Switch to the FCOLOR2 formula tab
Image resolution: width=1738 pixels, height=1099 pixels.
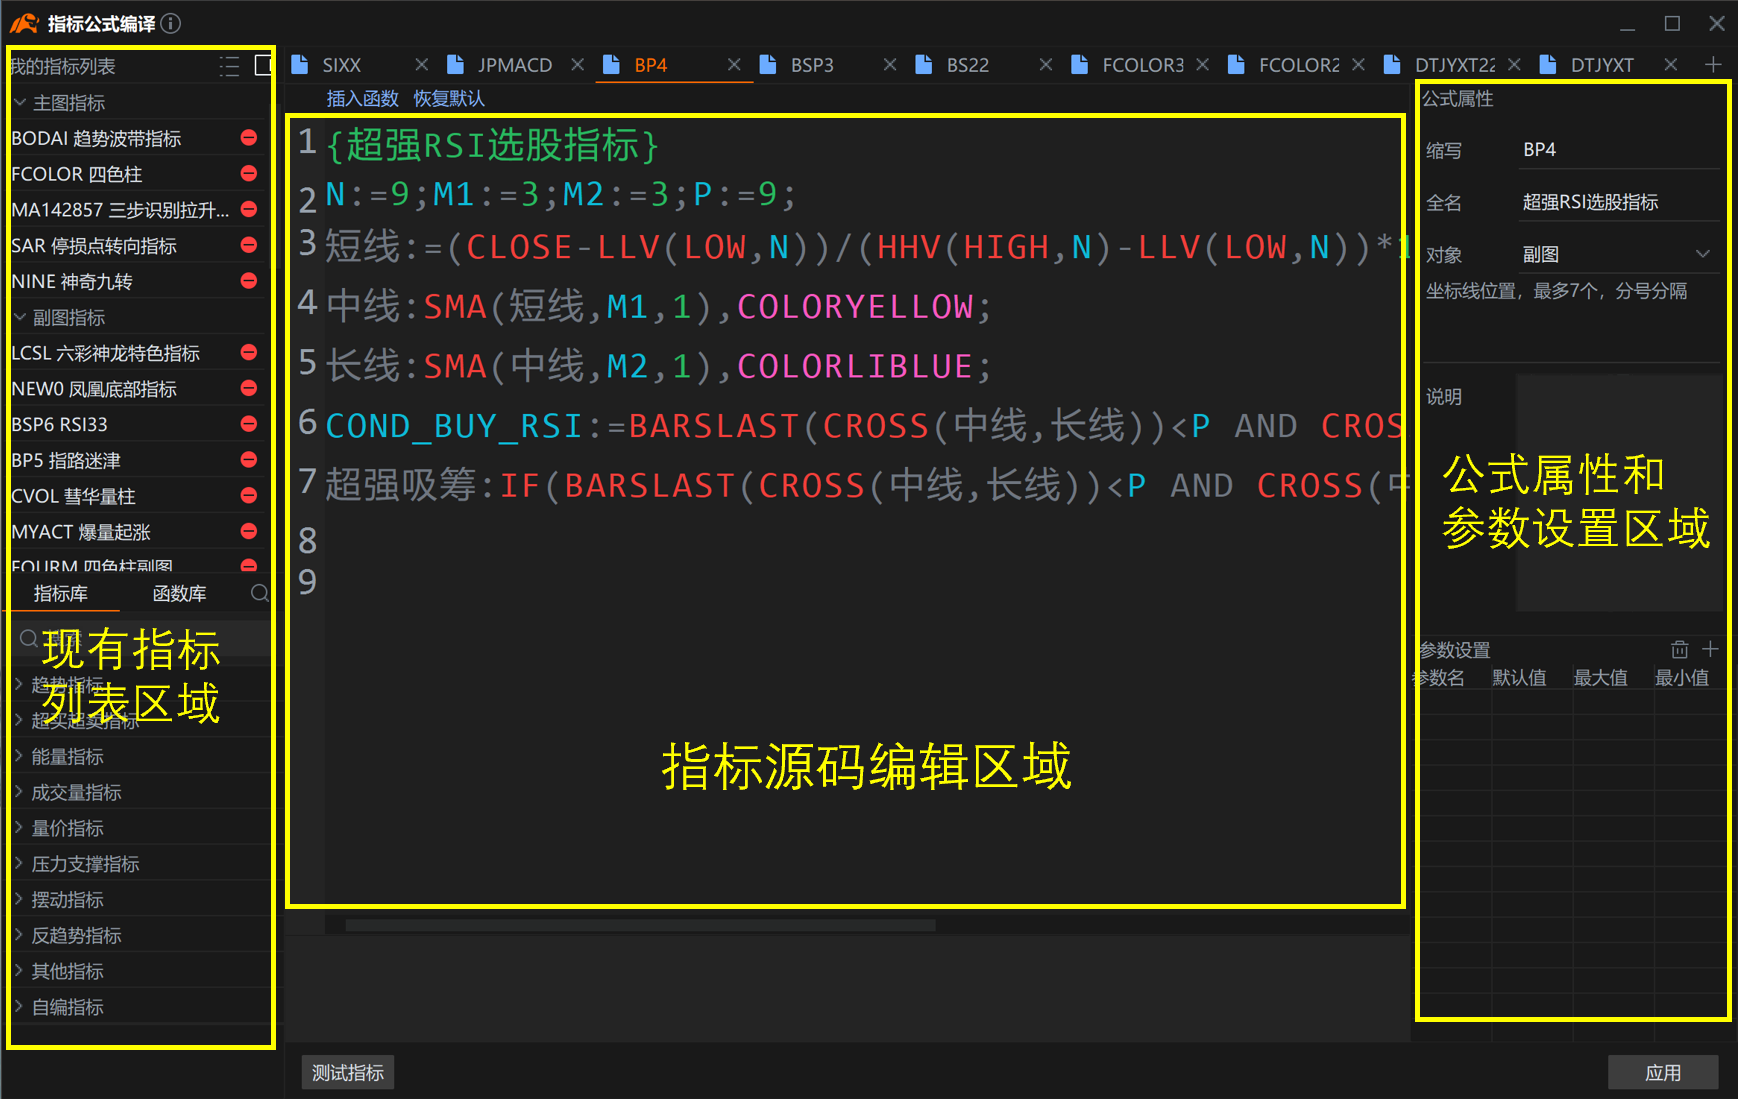(1298, 65)
